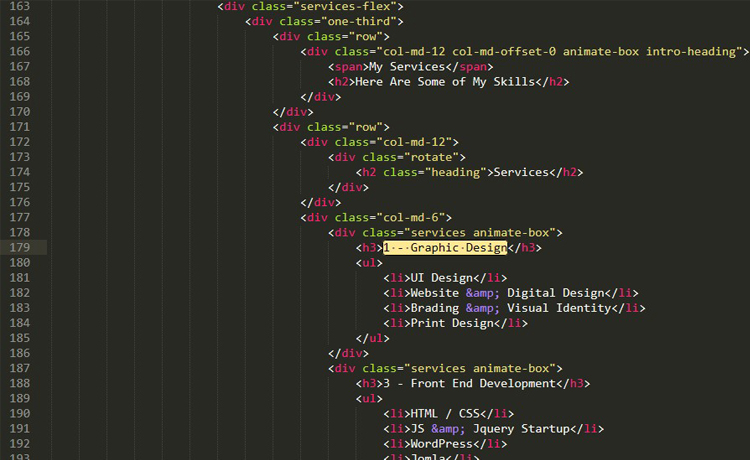Click the closing </div> tag on line 170

point(293,112)
